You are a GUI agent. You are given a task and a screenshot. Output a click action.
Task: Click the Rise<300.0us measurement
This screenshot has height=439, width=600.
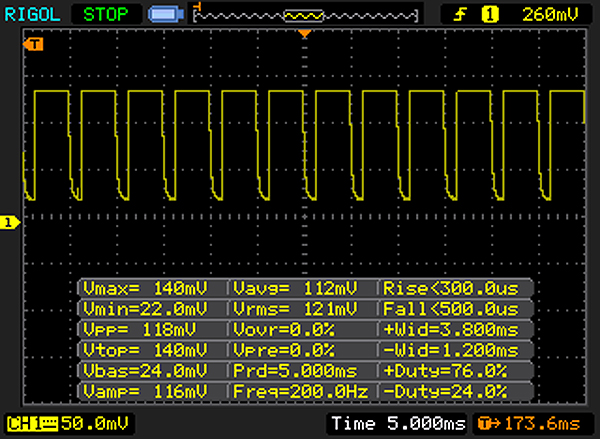pyautogui.click(x=451, y=288)
